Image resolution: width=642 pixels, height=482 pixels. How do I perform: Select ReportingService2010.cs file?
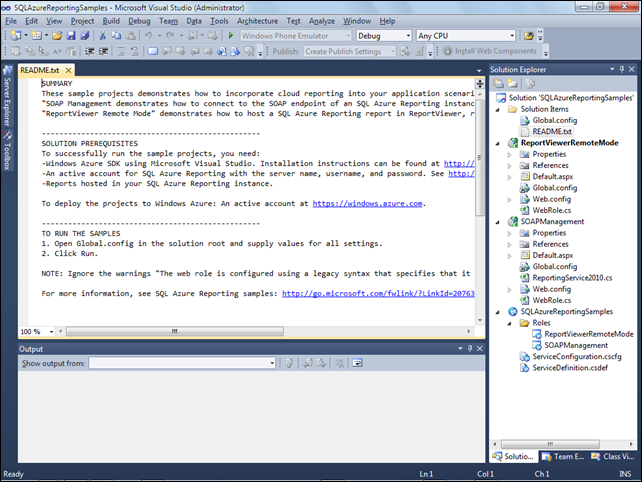[572, 278]
